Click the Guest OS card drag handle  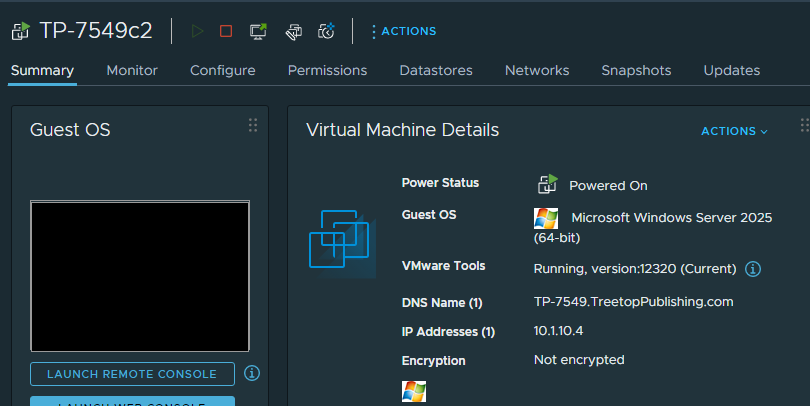pos(253,125)
